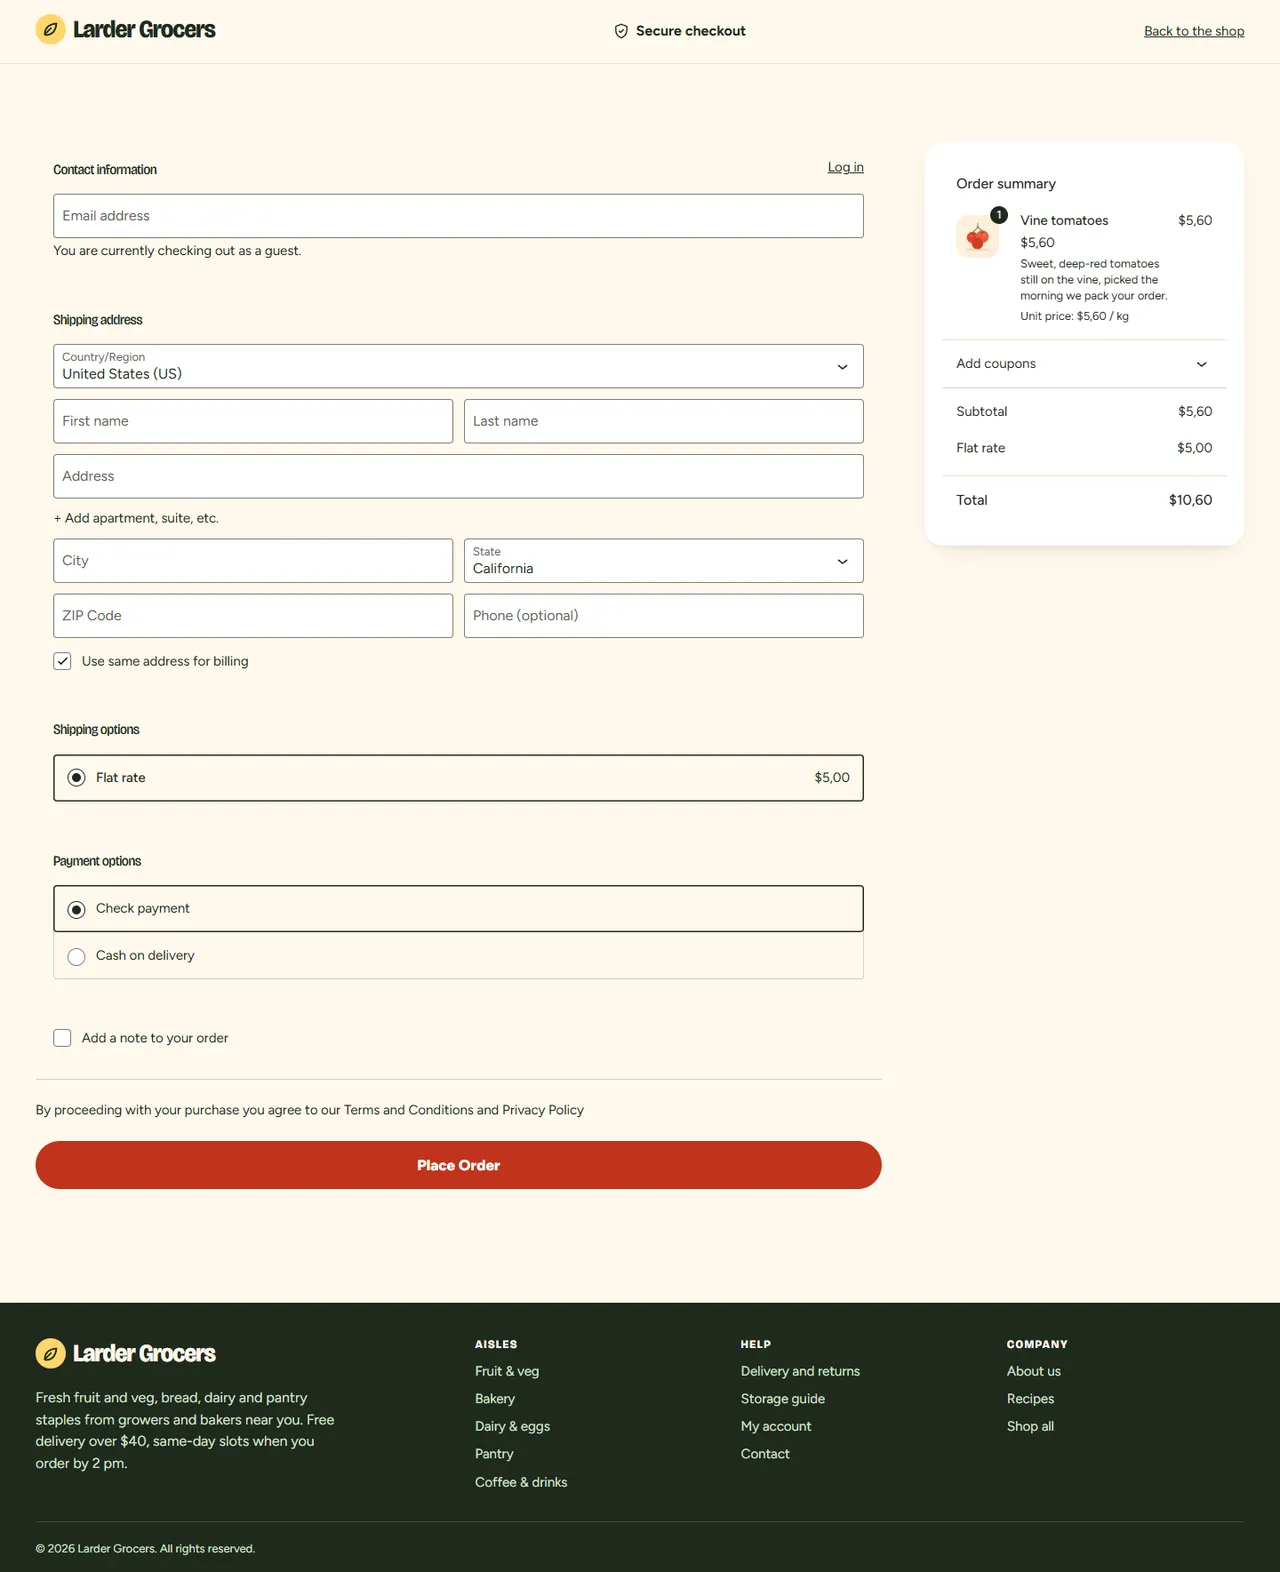Visit Dairy & eggs footer link
The width and height of the screenshot is (1280, 1572).
(512, 1426)
